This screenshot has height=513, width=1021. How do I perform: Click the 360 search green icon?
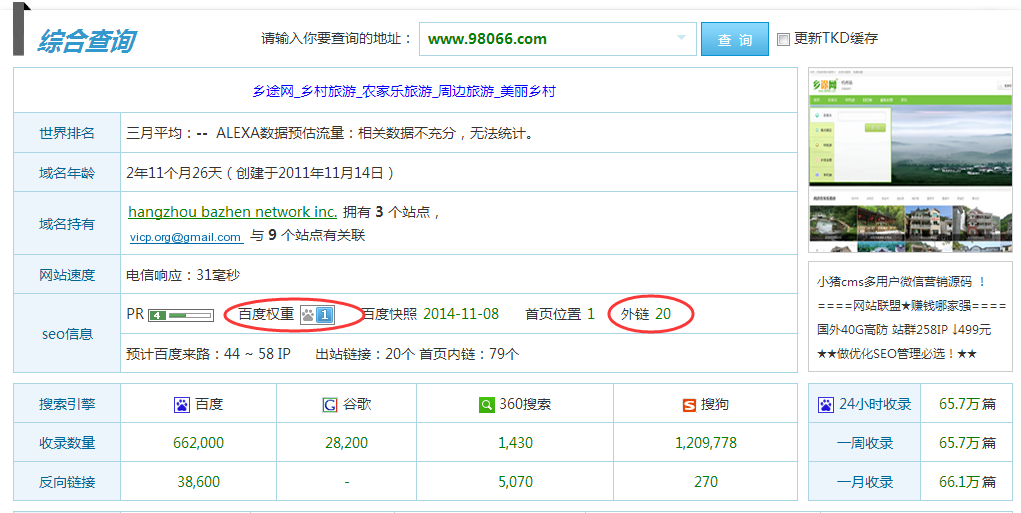tap(486, 405)
